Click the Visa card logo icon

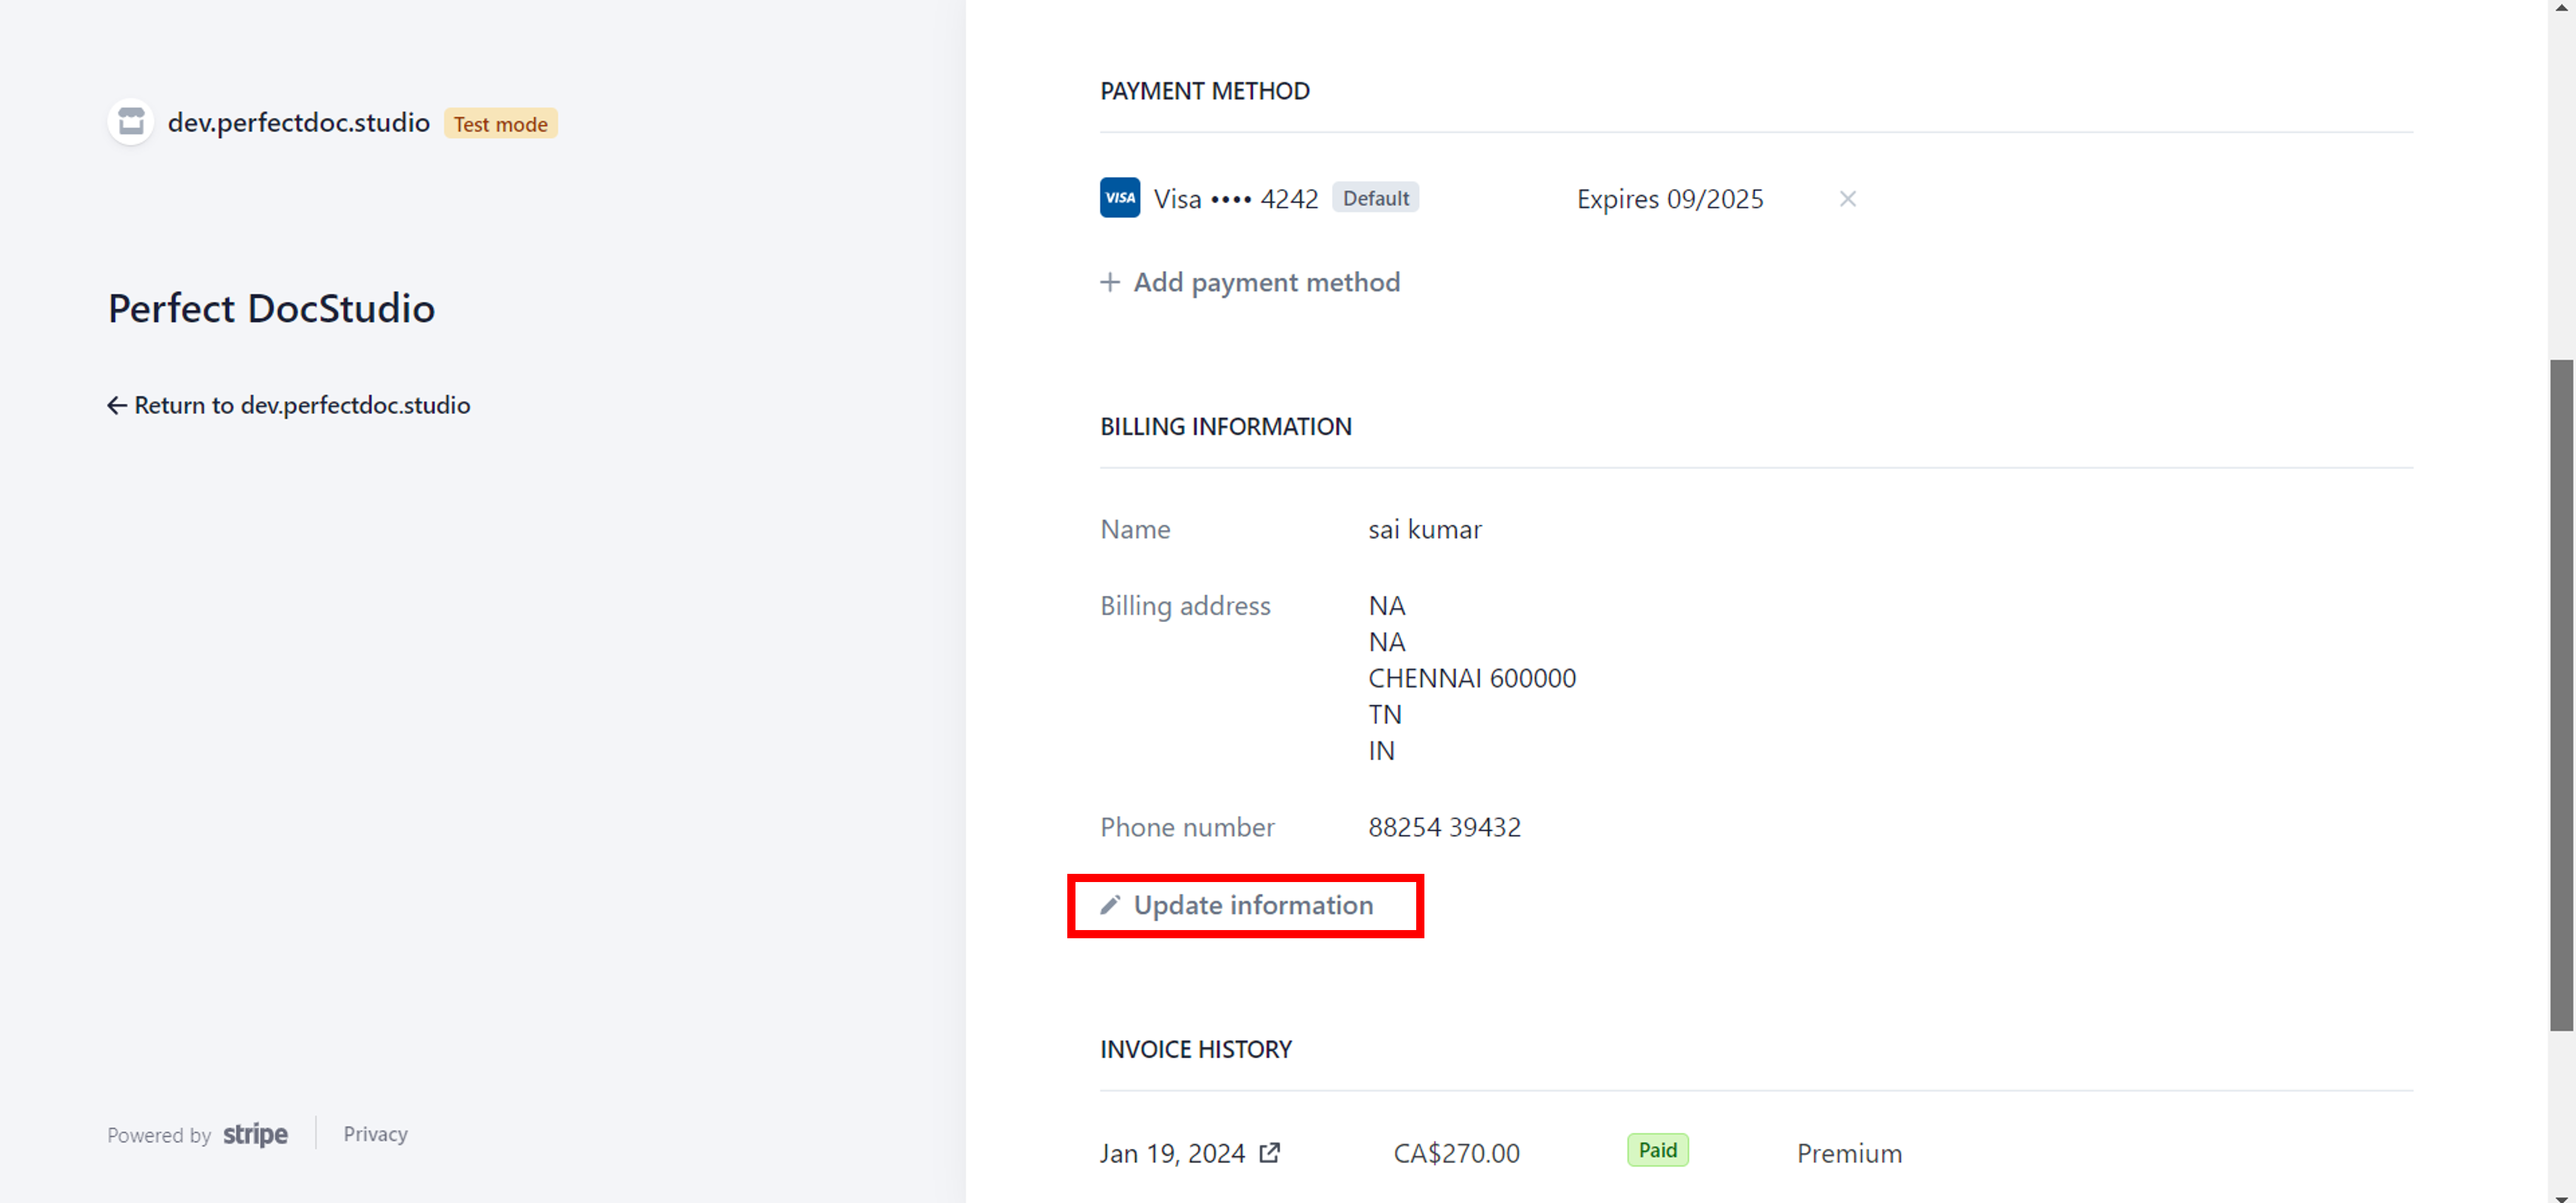(1119, 198)
